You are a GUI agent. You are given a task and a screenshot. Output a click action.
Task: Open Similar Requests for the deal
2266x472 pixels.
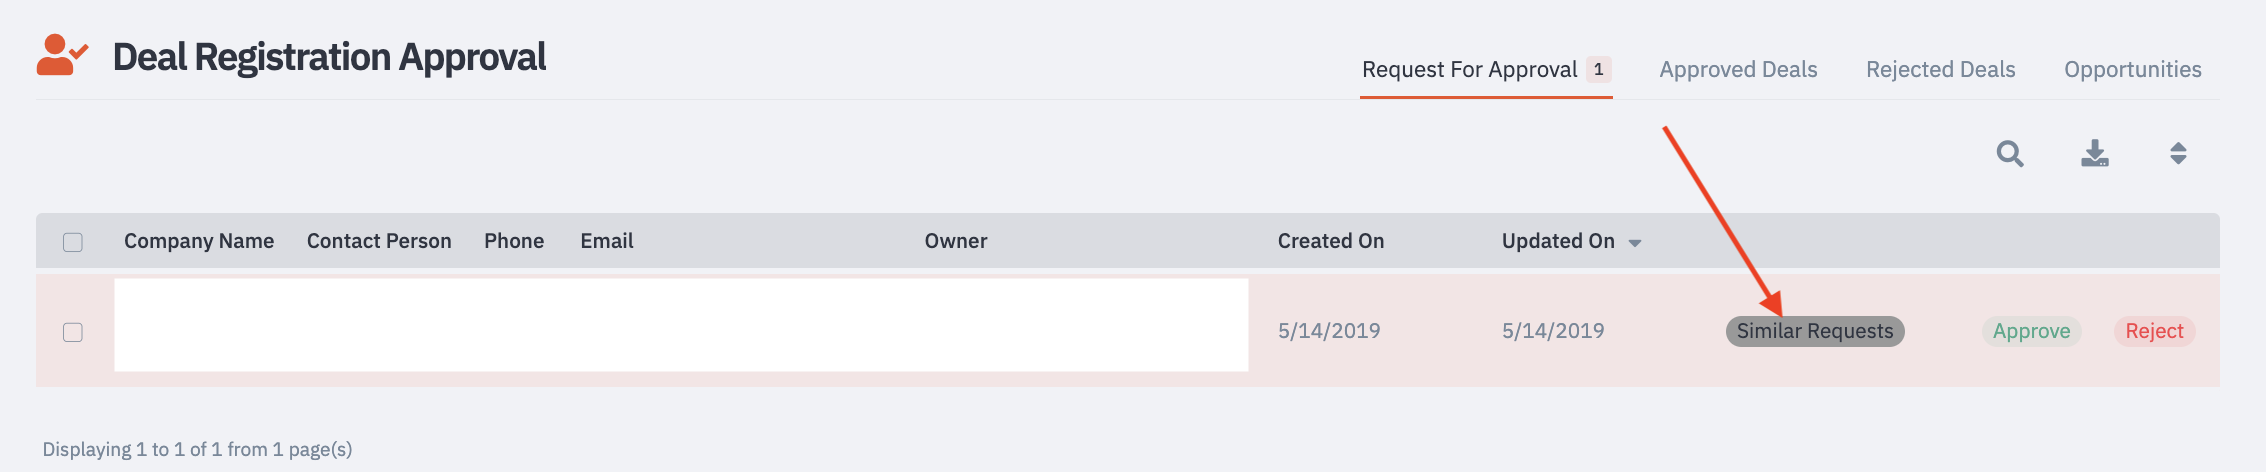1815,331
